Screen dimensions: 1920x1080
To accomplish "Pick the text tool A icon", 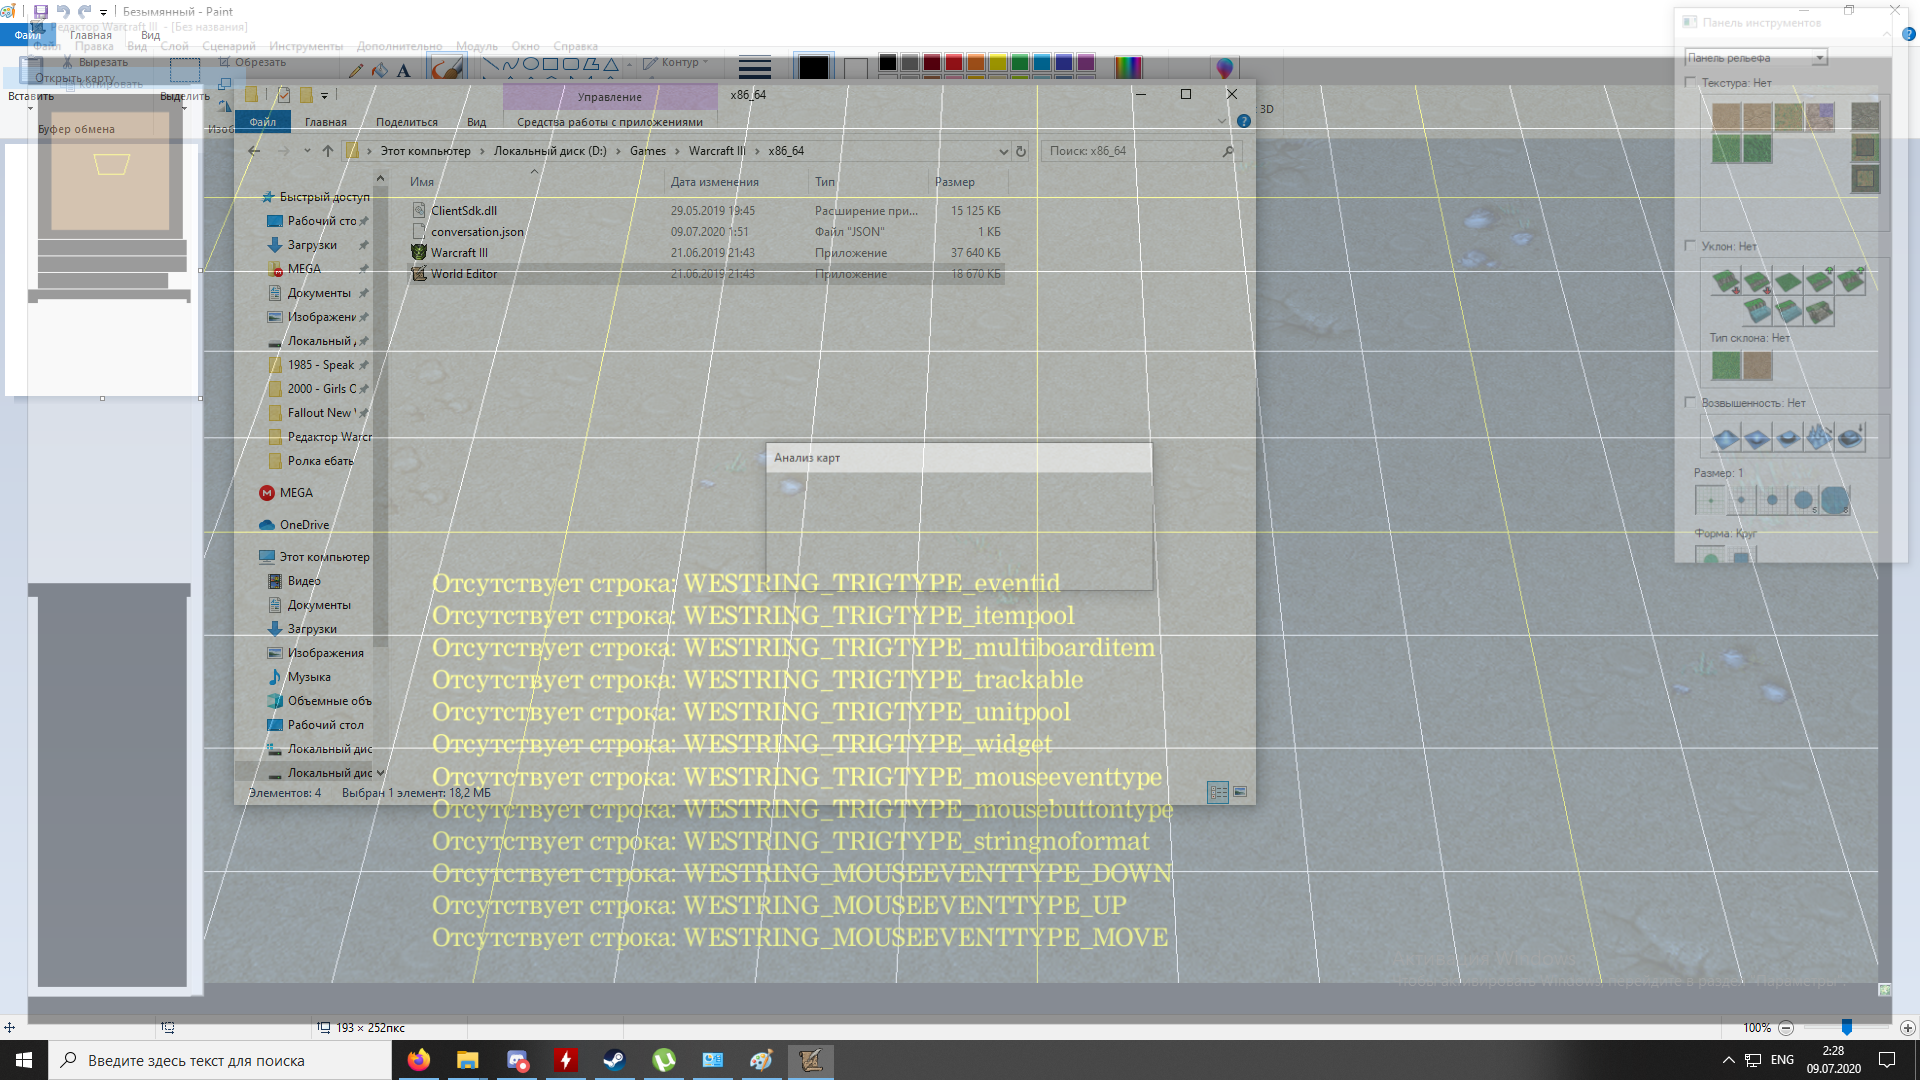I will click(x=404, y=71).
